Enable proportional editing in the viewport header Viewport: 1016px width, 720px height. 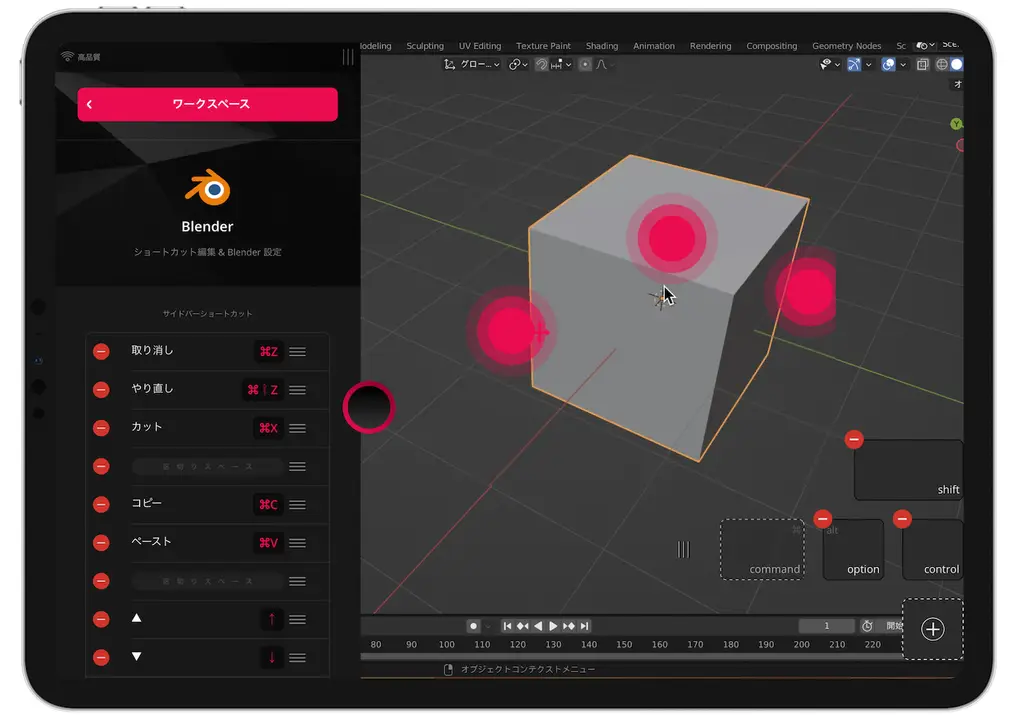(x=586, y=64)
